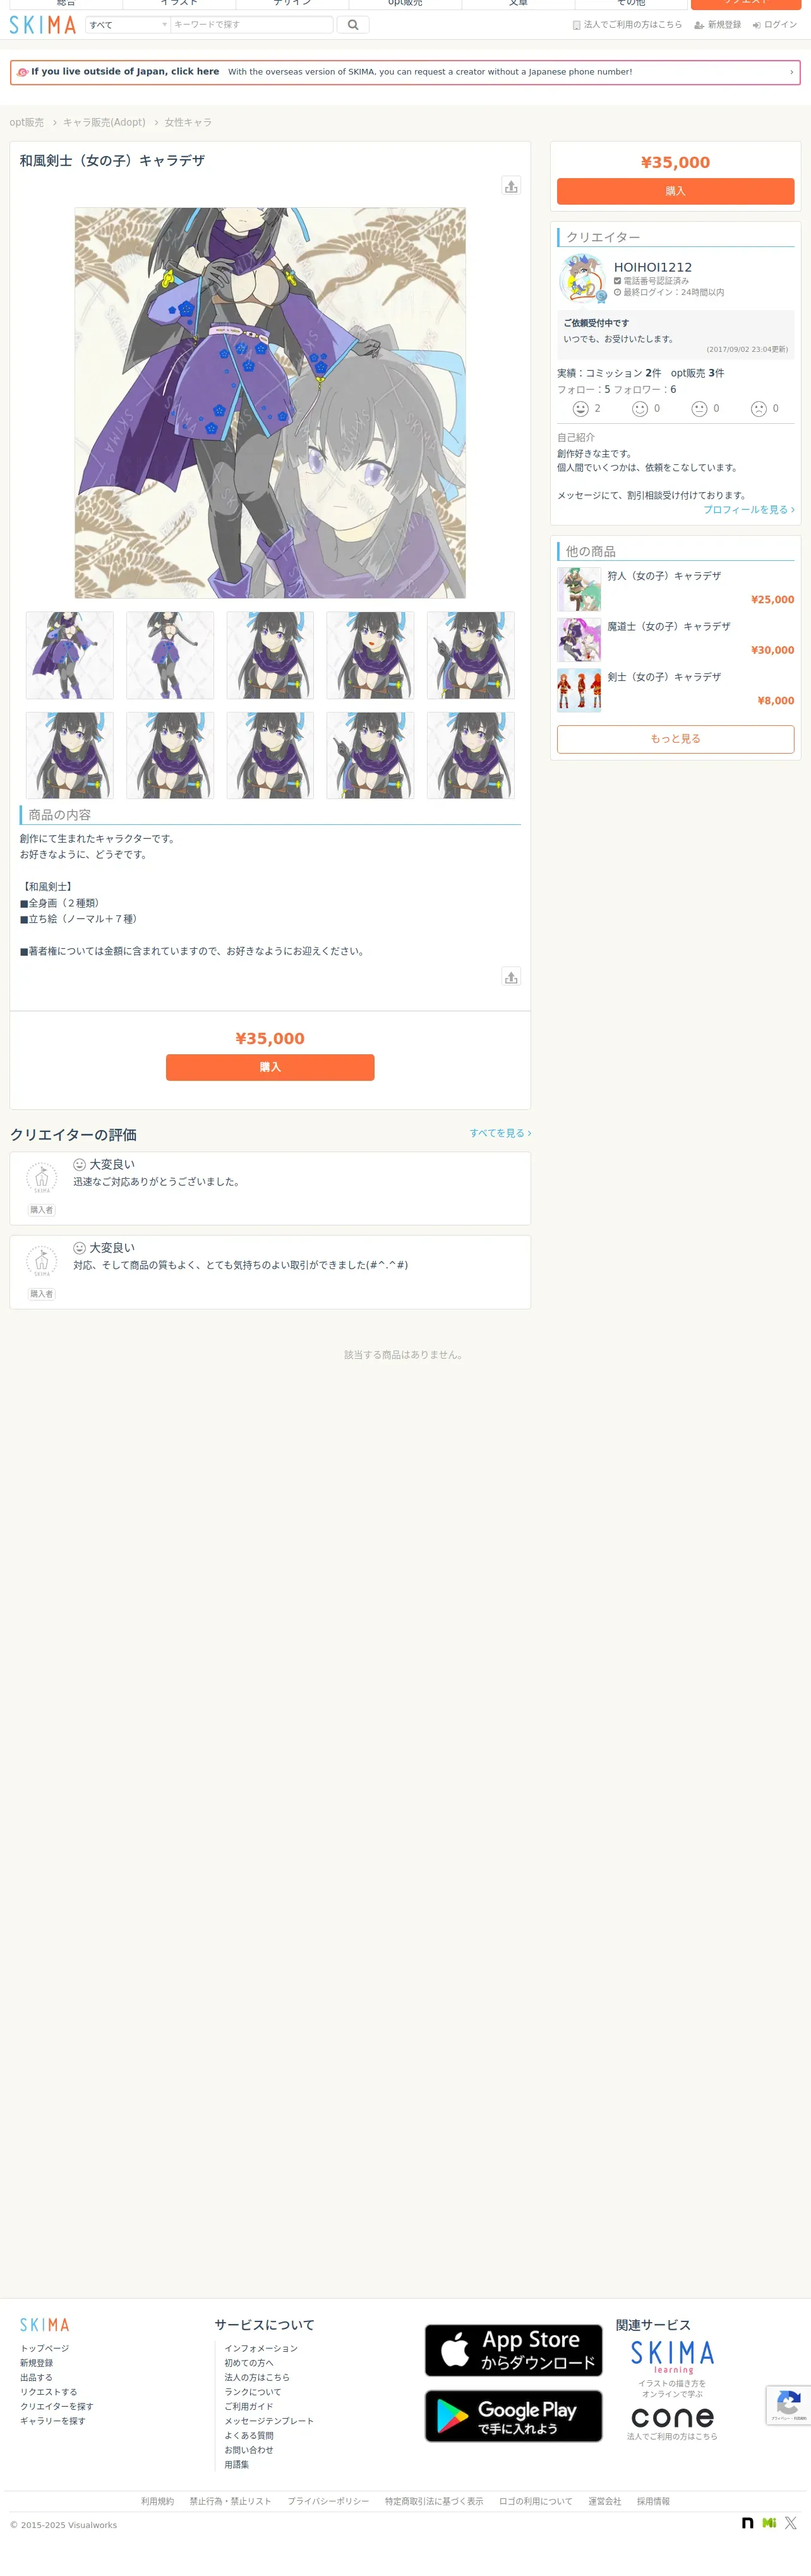Click もっと見る button under other products
The height and width of the screenshot is (2576, 811).
(x=675, y=739)
